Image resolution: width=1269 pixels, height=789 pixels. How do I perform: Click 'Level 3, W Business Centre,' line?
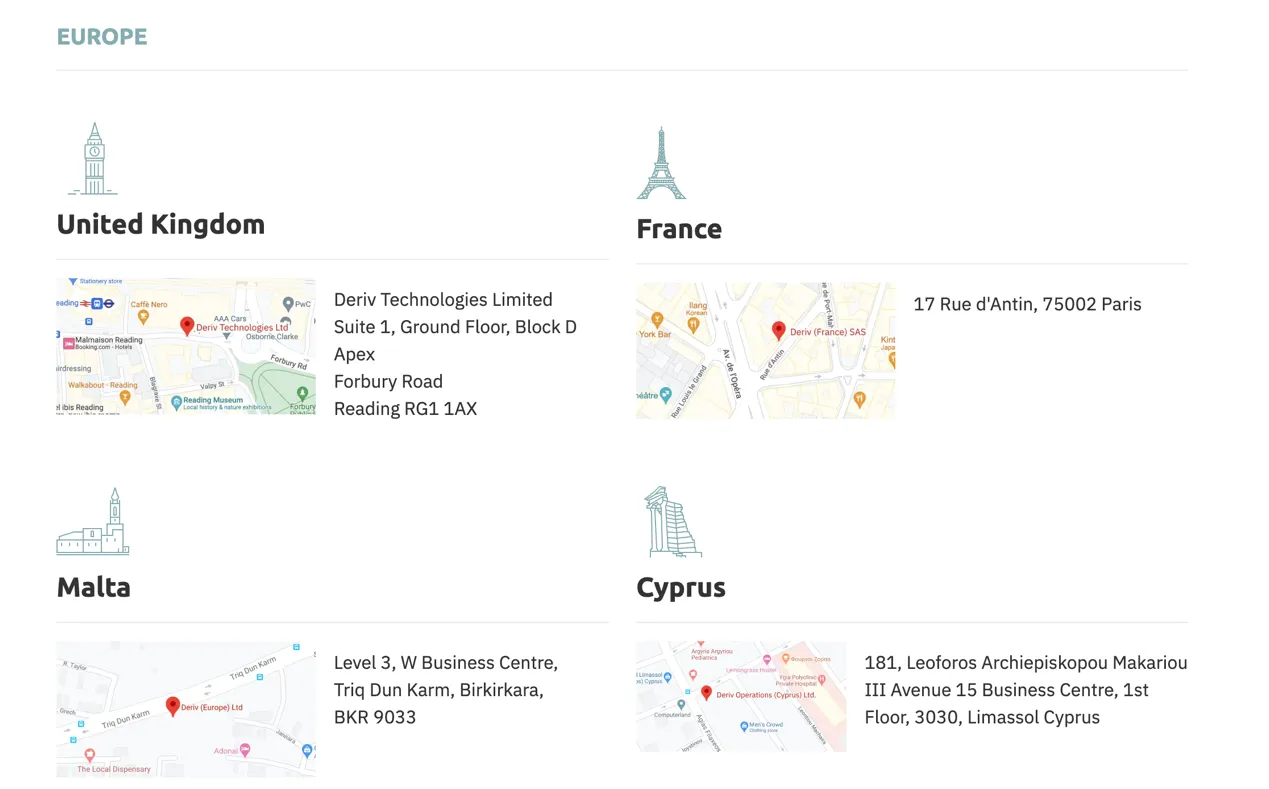446,663
